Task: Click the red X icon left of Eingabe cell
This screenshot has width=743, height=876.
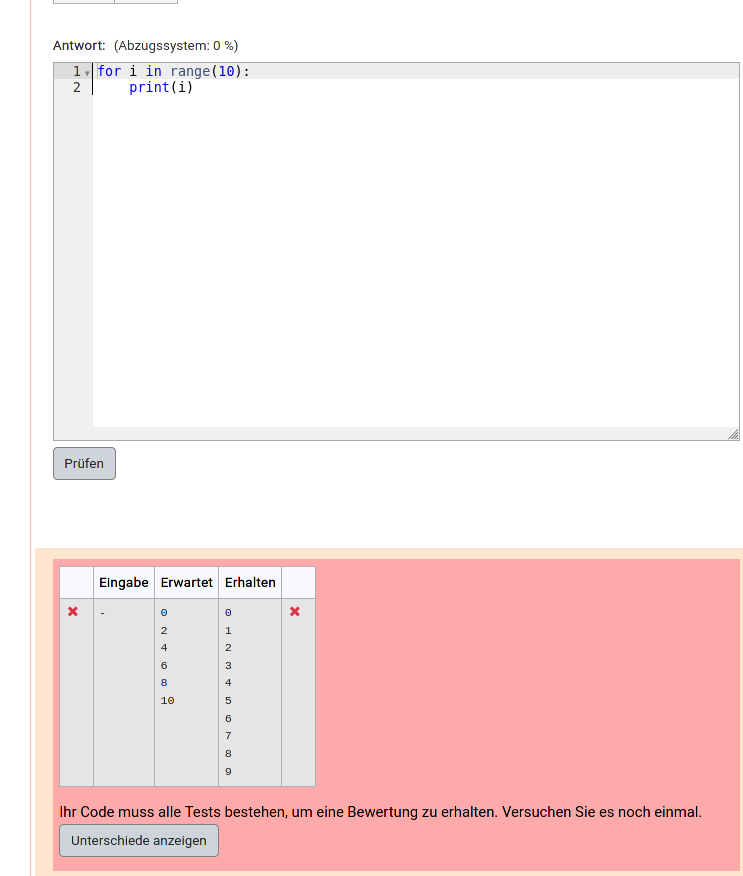Action: (x=73, y=612)
